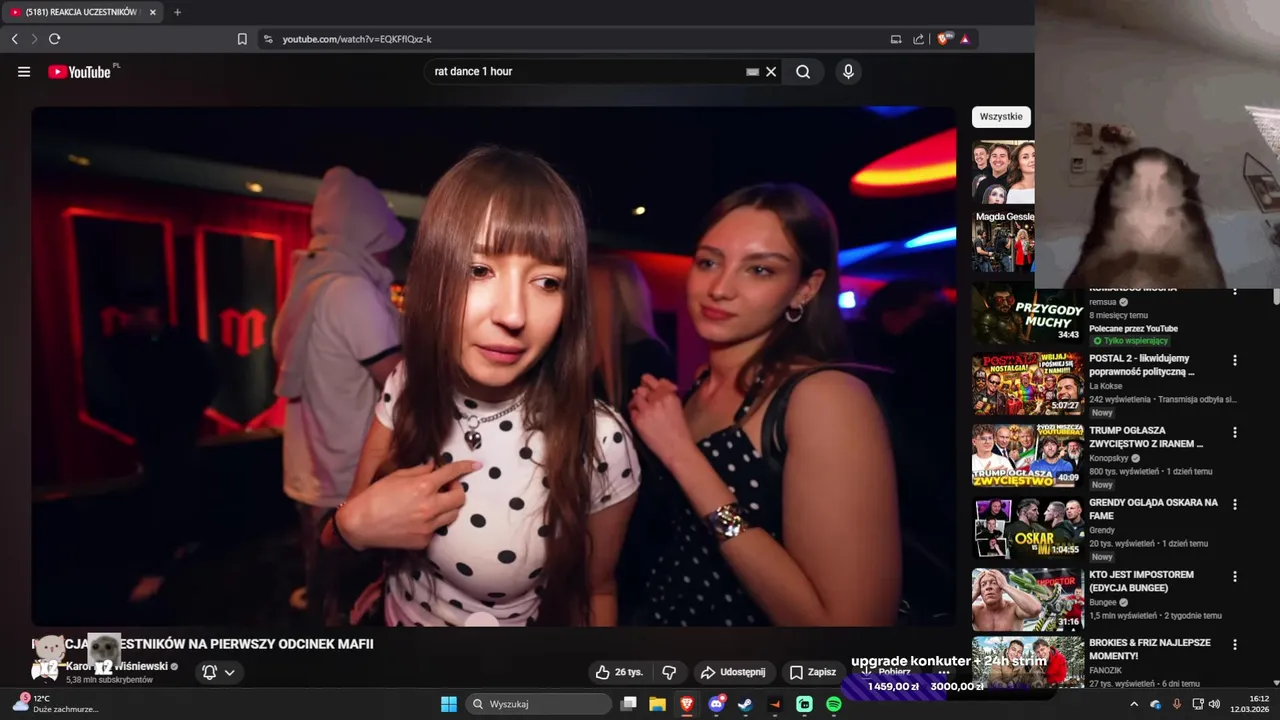Open TRUMP OGŁASZA ZWYCIĘSTWO thumbnail
This screenshot has width=1280, height=720.
(x=1028, y=455)
